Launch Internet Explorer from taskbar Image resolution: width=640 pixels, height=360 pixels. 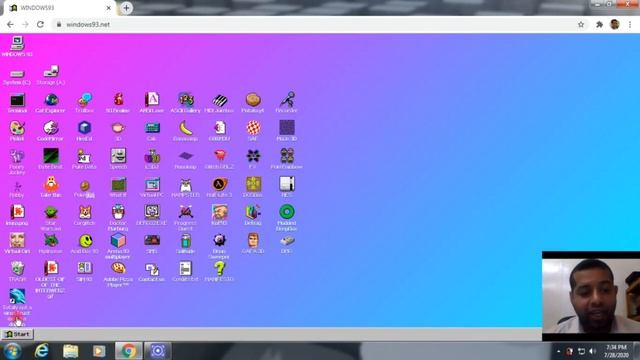(41, 351)
